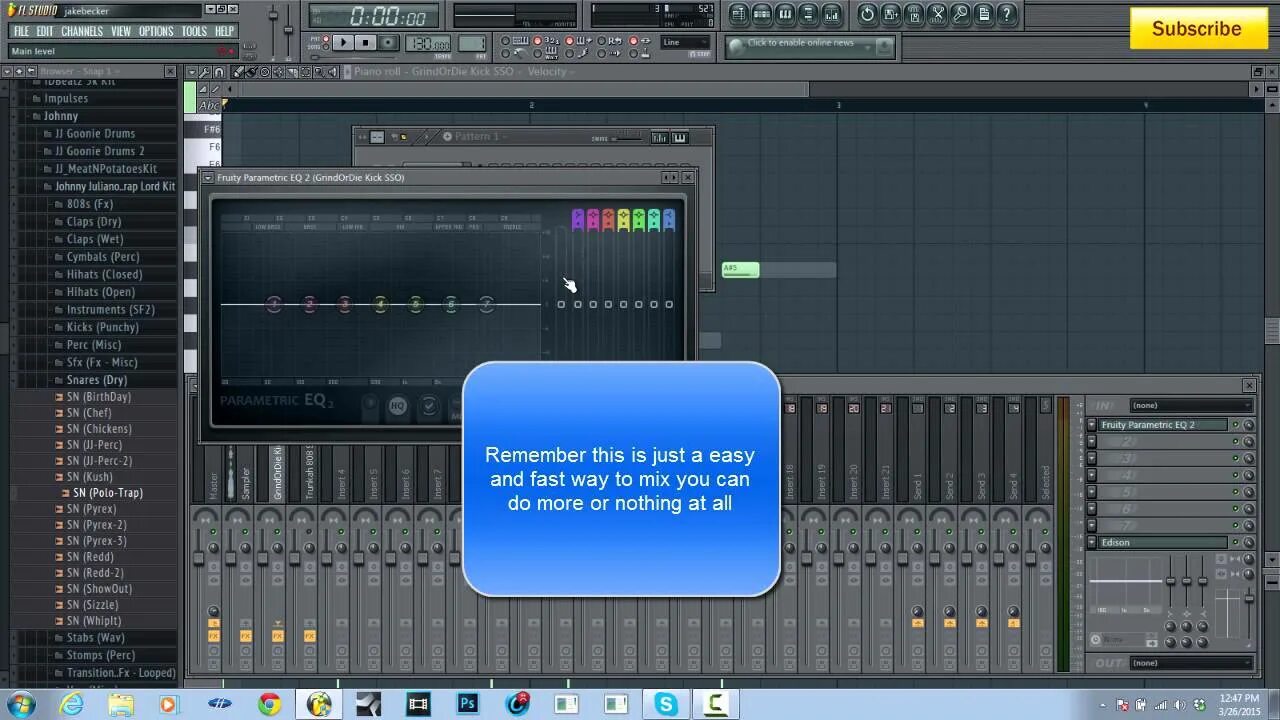Open mixer IN (none) input dropdown
Screen dimensions: 1280x720
pos(1191,405)
